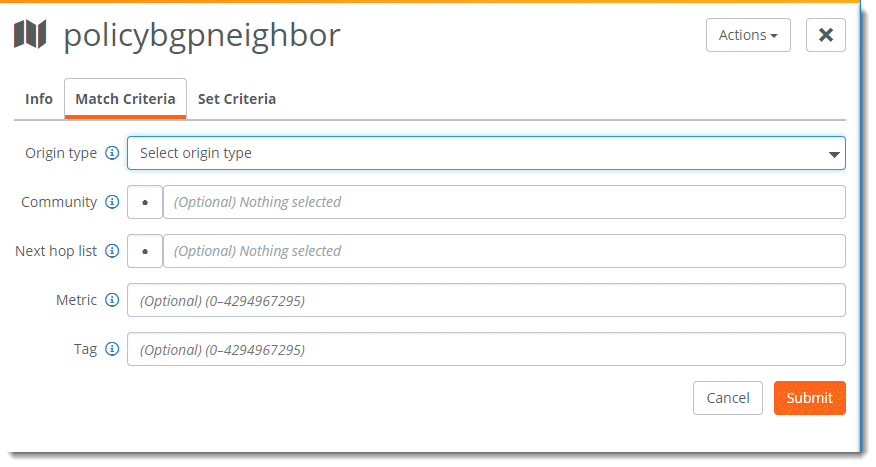Go to the Set Criteria tab
The width and height of the screenshot is (876, 467).
(x=237, y=99)
